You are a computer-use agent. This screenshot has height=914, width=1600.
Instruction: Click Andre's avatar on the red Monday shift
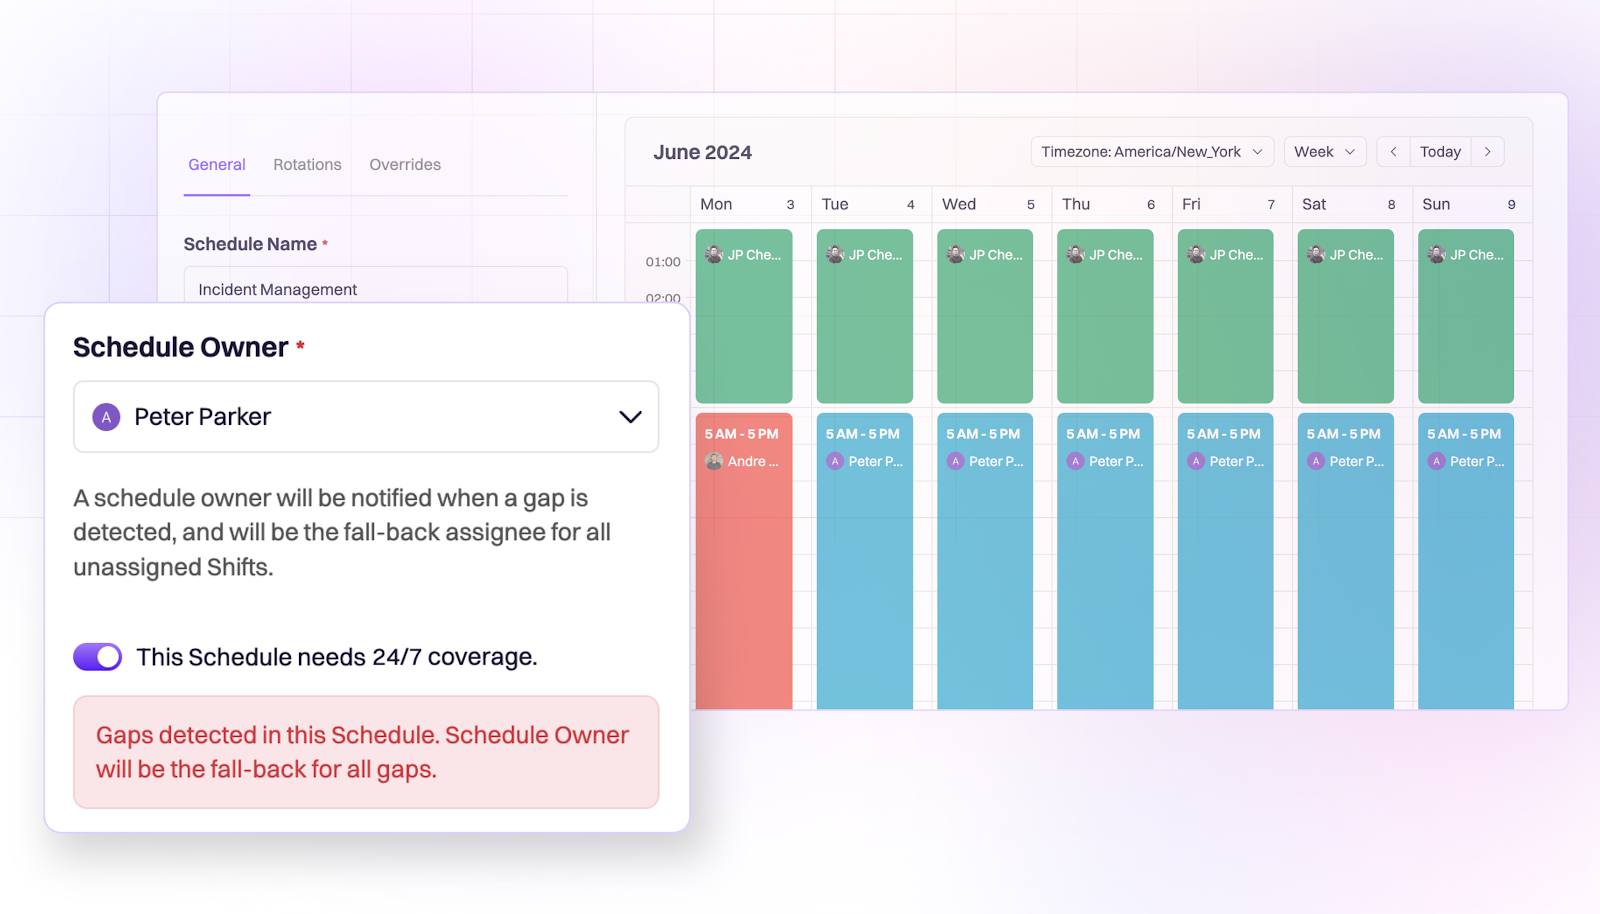714,461
